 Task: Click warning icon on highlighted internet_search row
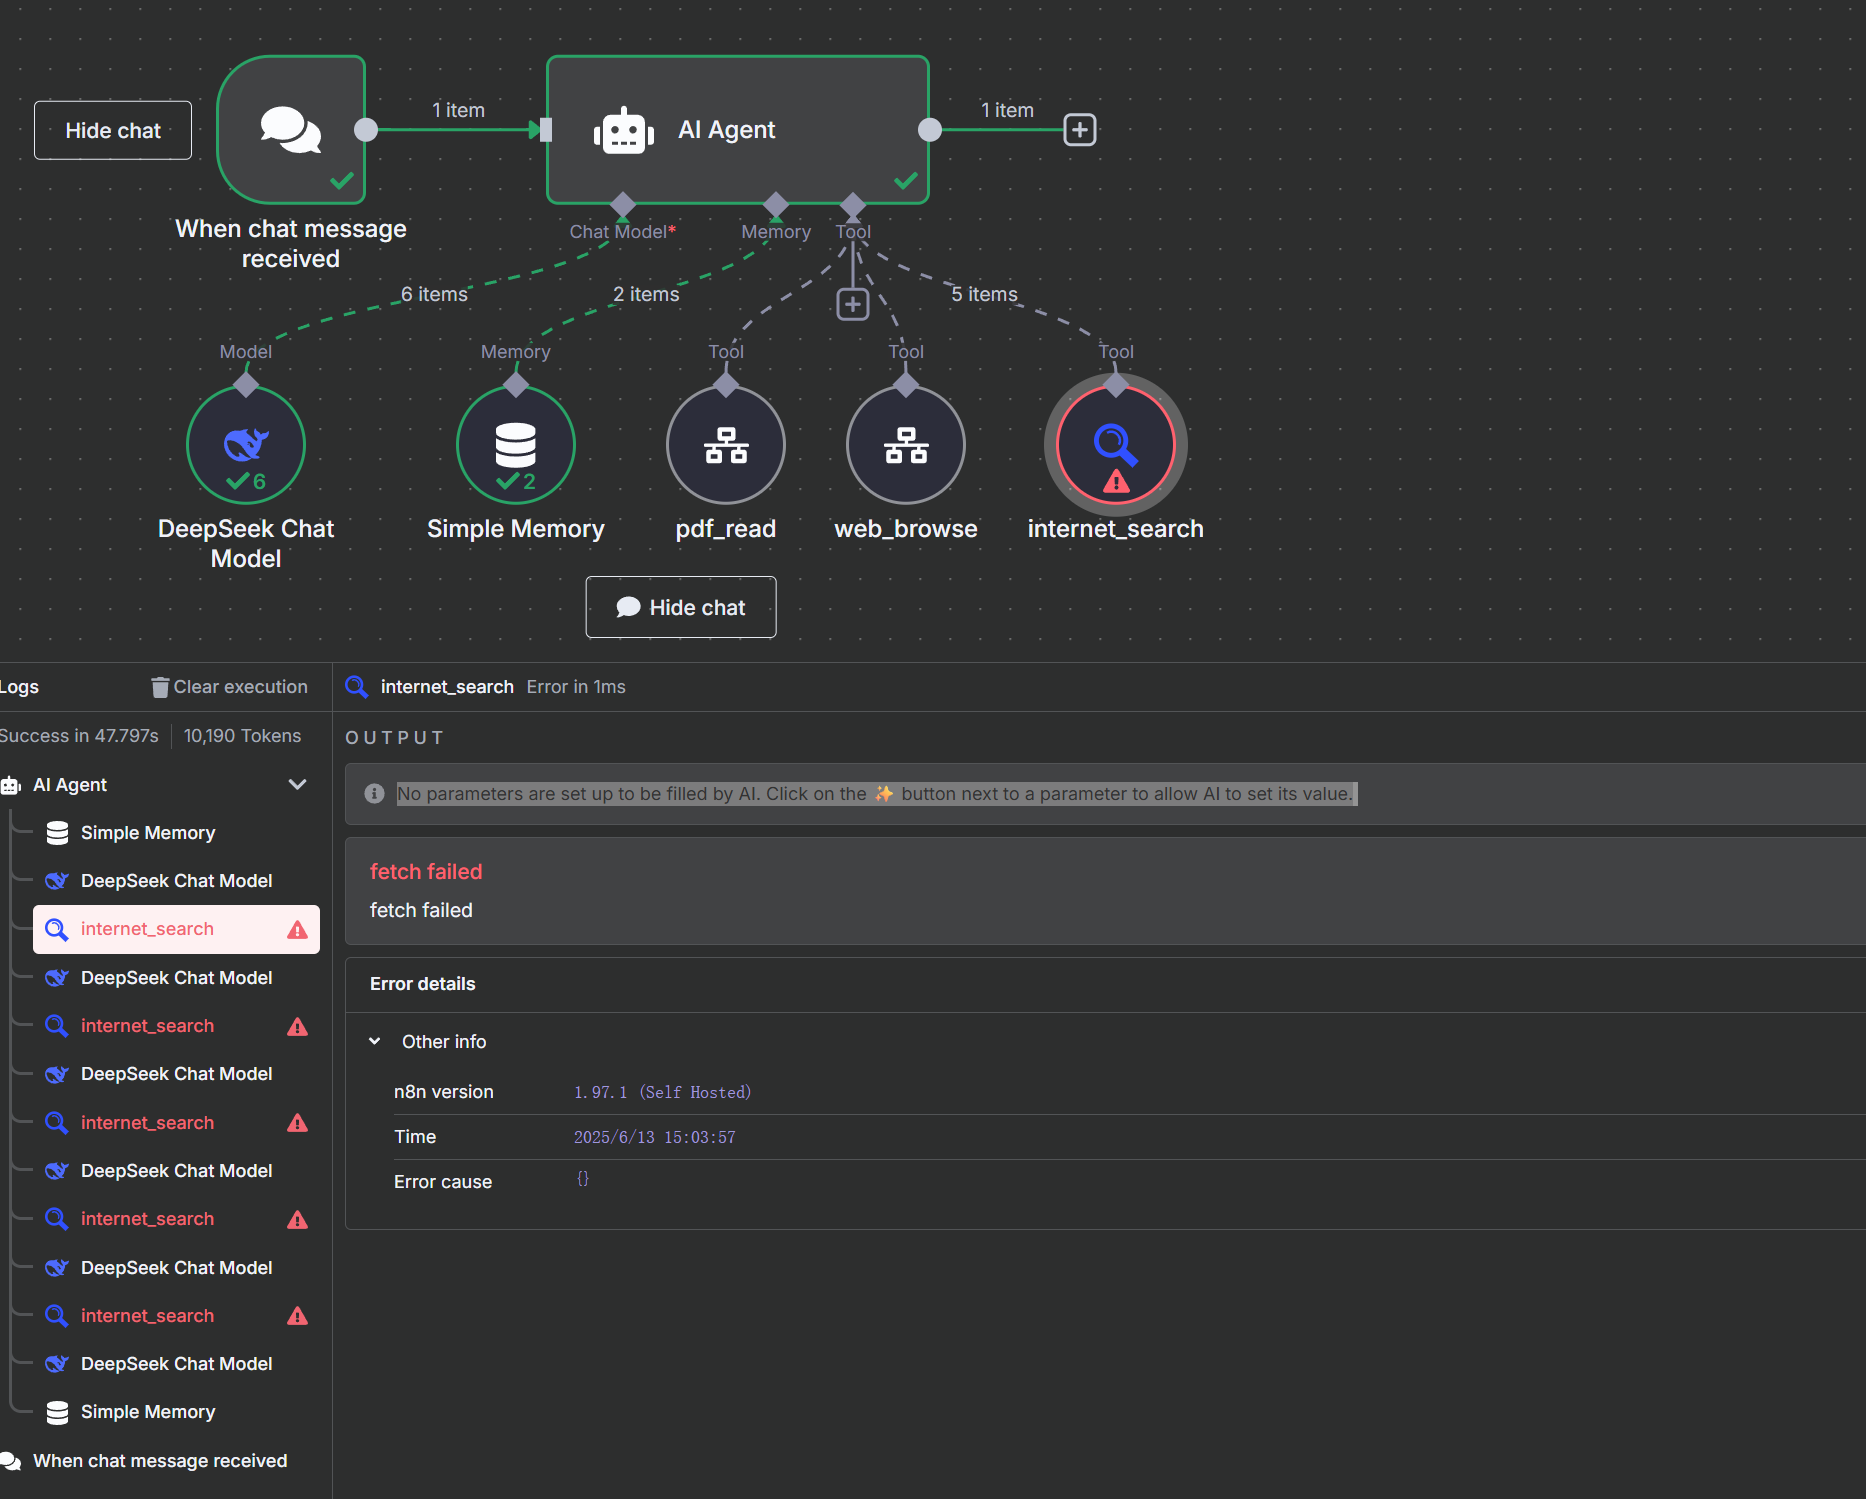pos(297,930)
